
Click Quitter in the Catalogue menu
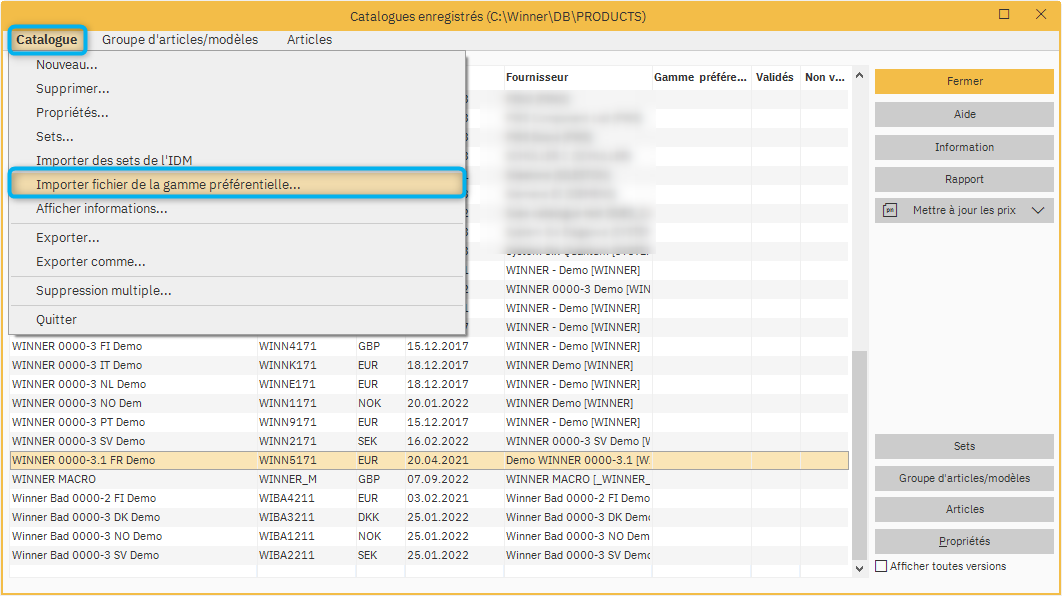(x=56, y=320)
